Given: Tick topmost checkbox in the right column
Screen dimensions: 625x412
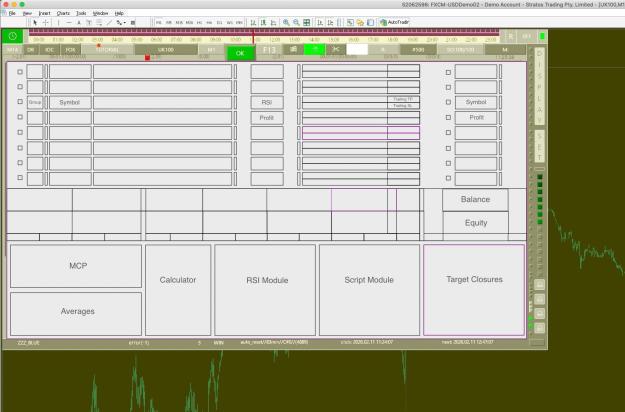Looking at the screenshot, I should pos(448,72).
